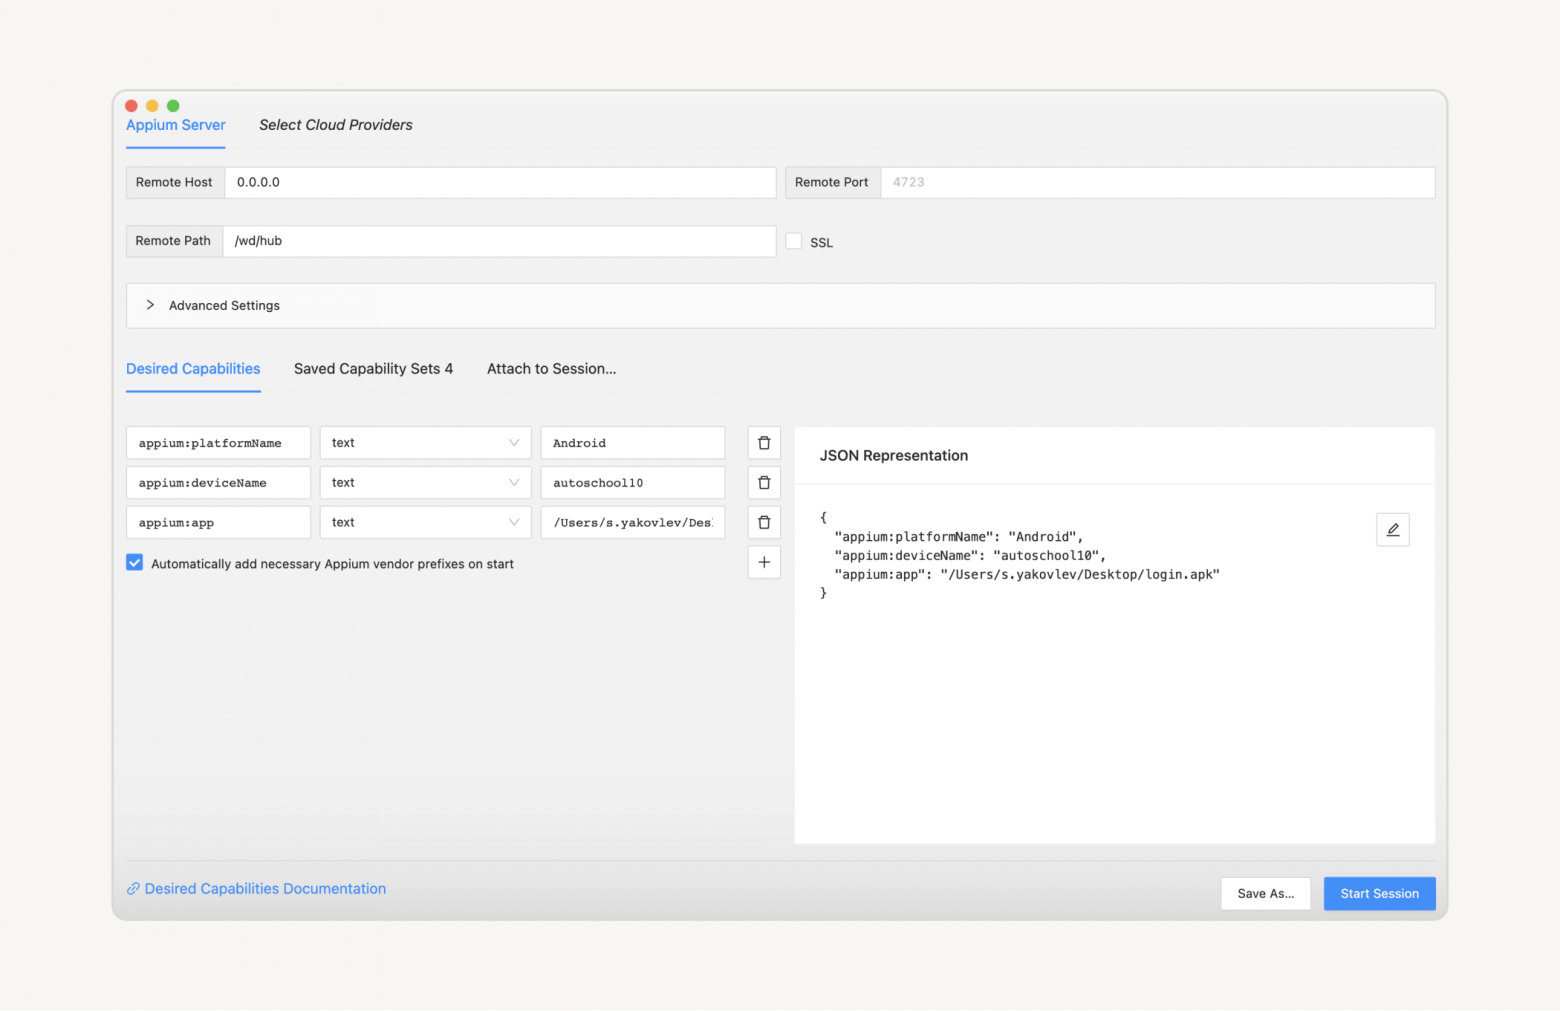The height and width of the screenshot is (1011, 1560).
Task: Open the Select Cloud Providers tab
Action: pyautogui.click(x=336, y=125)
